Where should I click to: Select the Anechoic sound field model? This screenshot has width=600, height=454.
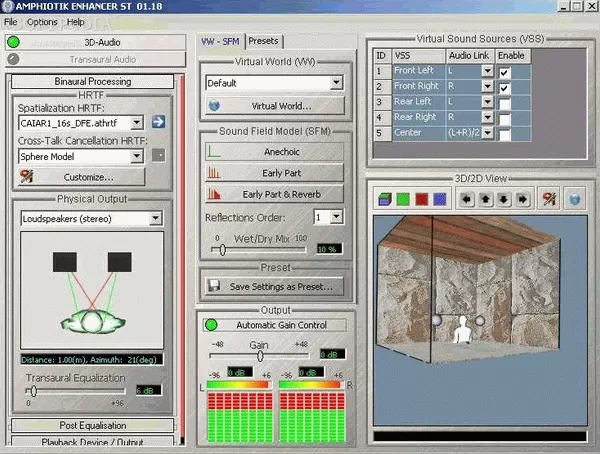click(x=274, y=152)
